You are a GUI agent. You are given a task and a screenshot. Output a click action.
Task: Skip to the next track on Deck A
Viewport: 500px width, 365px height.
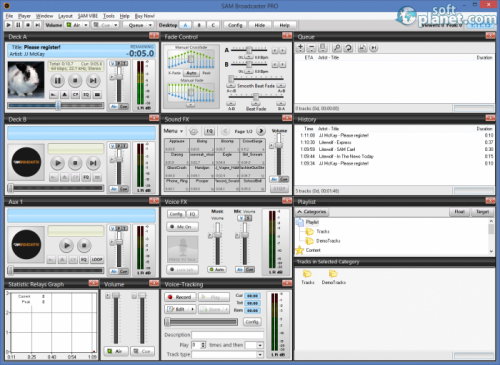point(93,80)
